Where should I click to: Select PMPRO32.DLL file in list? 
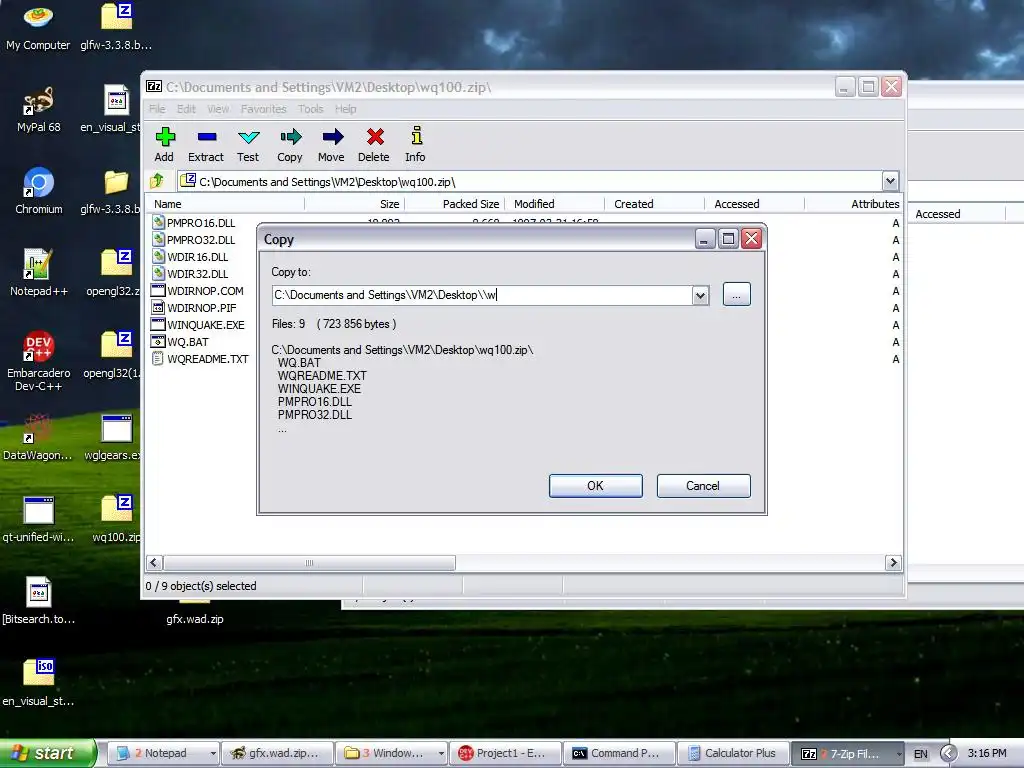[x=193, y=240]
